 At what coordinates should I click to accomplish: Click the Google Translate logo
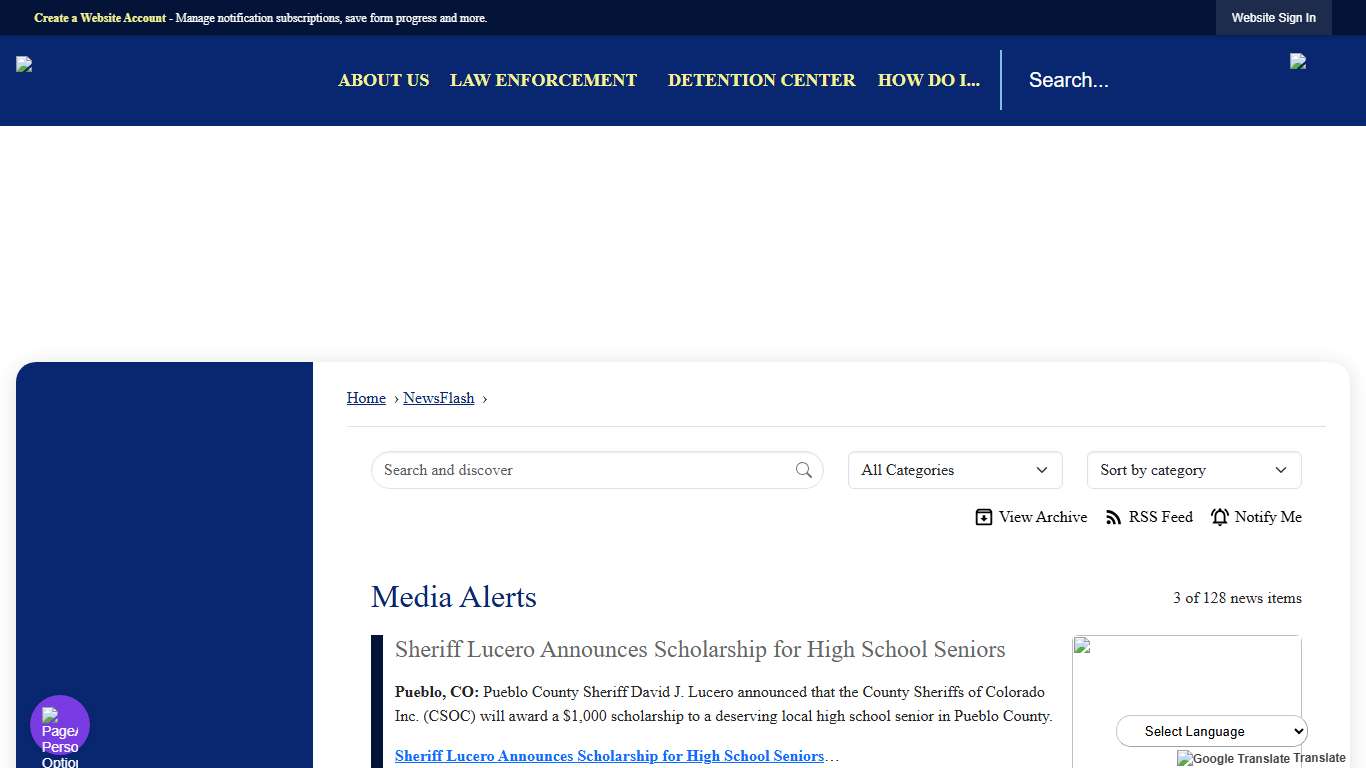[1233, 758]
